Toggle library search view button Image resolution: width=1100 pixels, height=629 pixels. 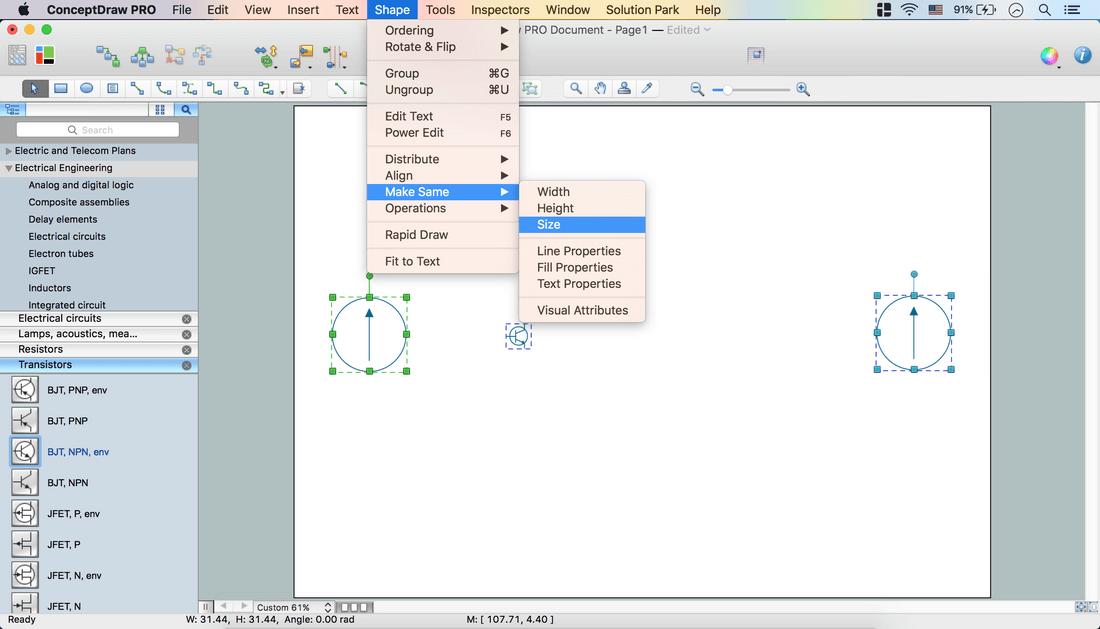point(185,110)
